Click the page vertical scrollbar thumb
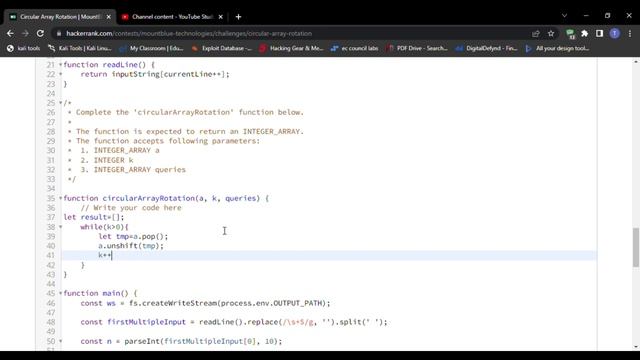The image size is (640, 360). point(636,248)
